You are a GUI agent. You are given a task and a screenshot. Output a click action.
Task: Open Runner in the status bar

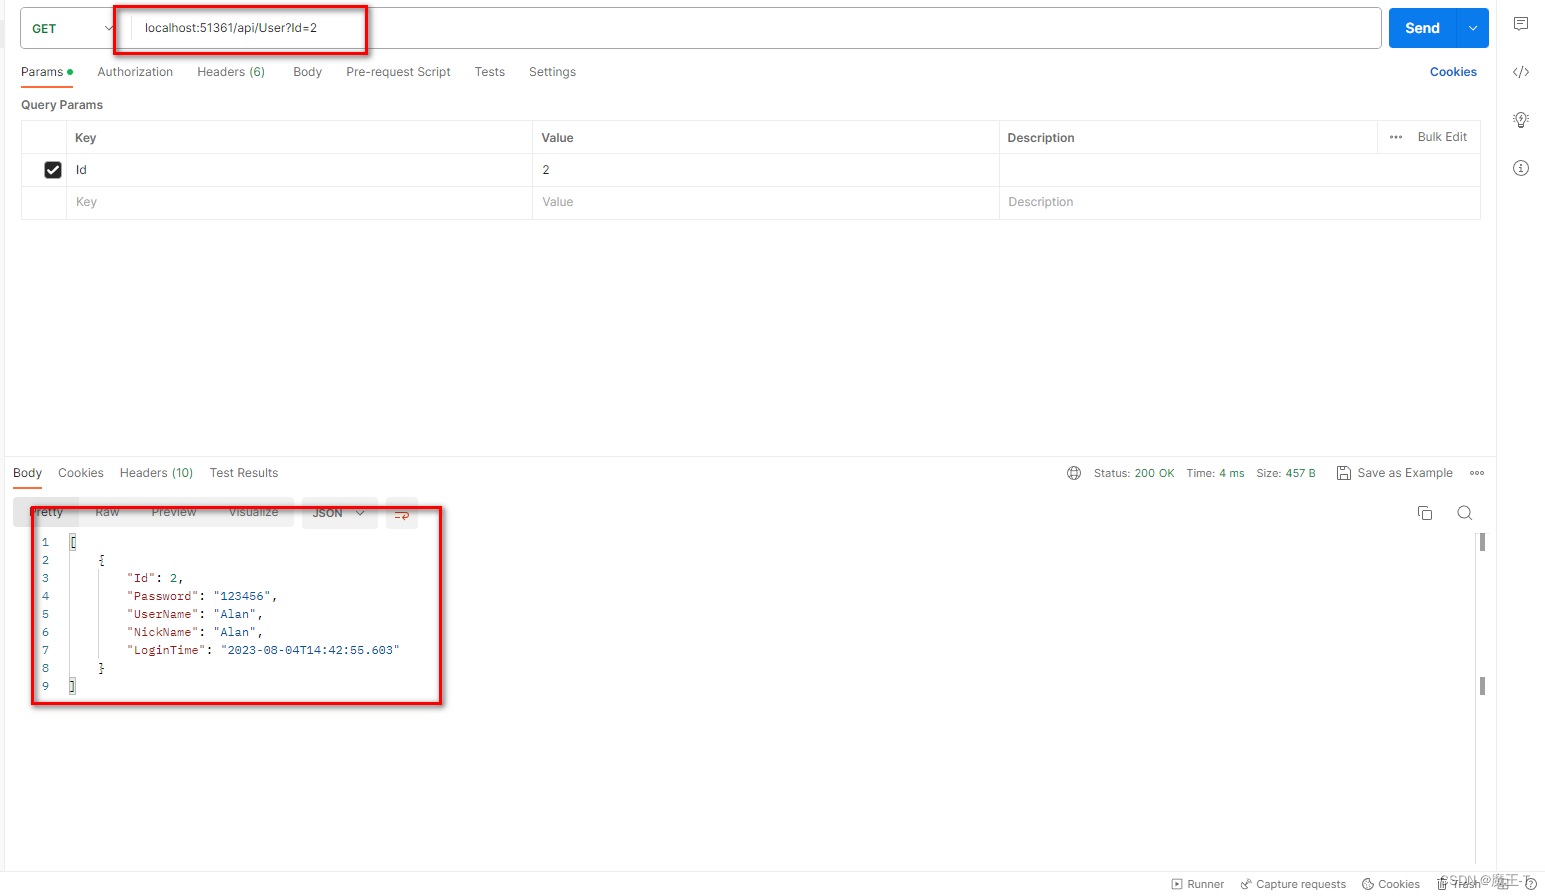tap(1197, 884)
